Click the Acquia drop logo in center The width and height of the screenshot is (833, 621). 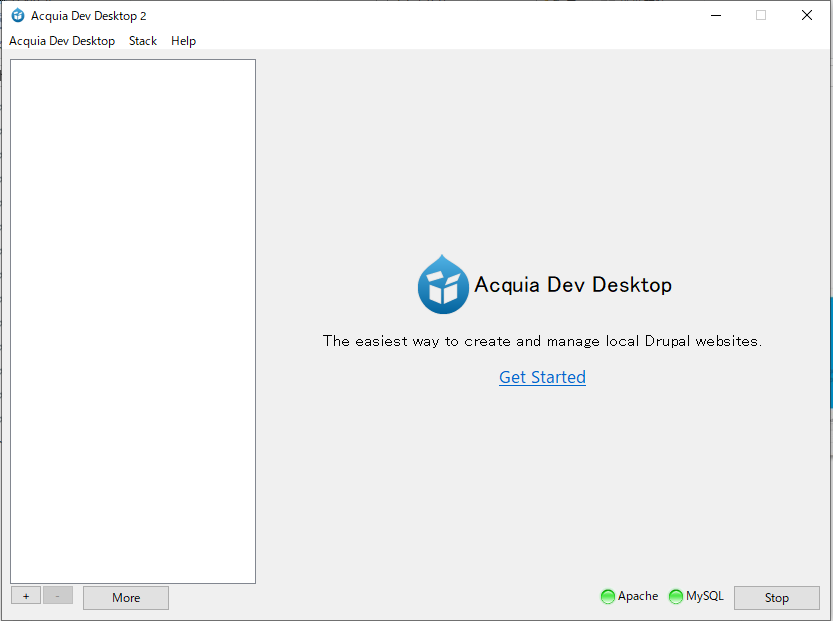(x=443, y=285)
